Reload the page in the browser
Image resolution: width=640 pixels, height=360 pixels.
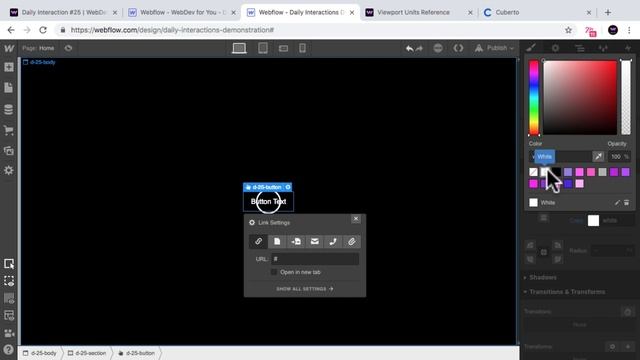coord(43,30)
